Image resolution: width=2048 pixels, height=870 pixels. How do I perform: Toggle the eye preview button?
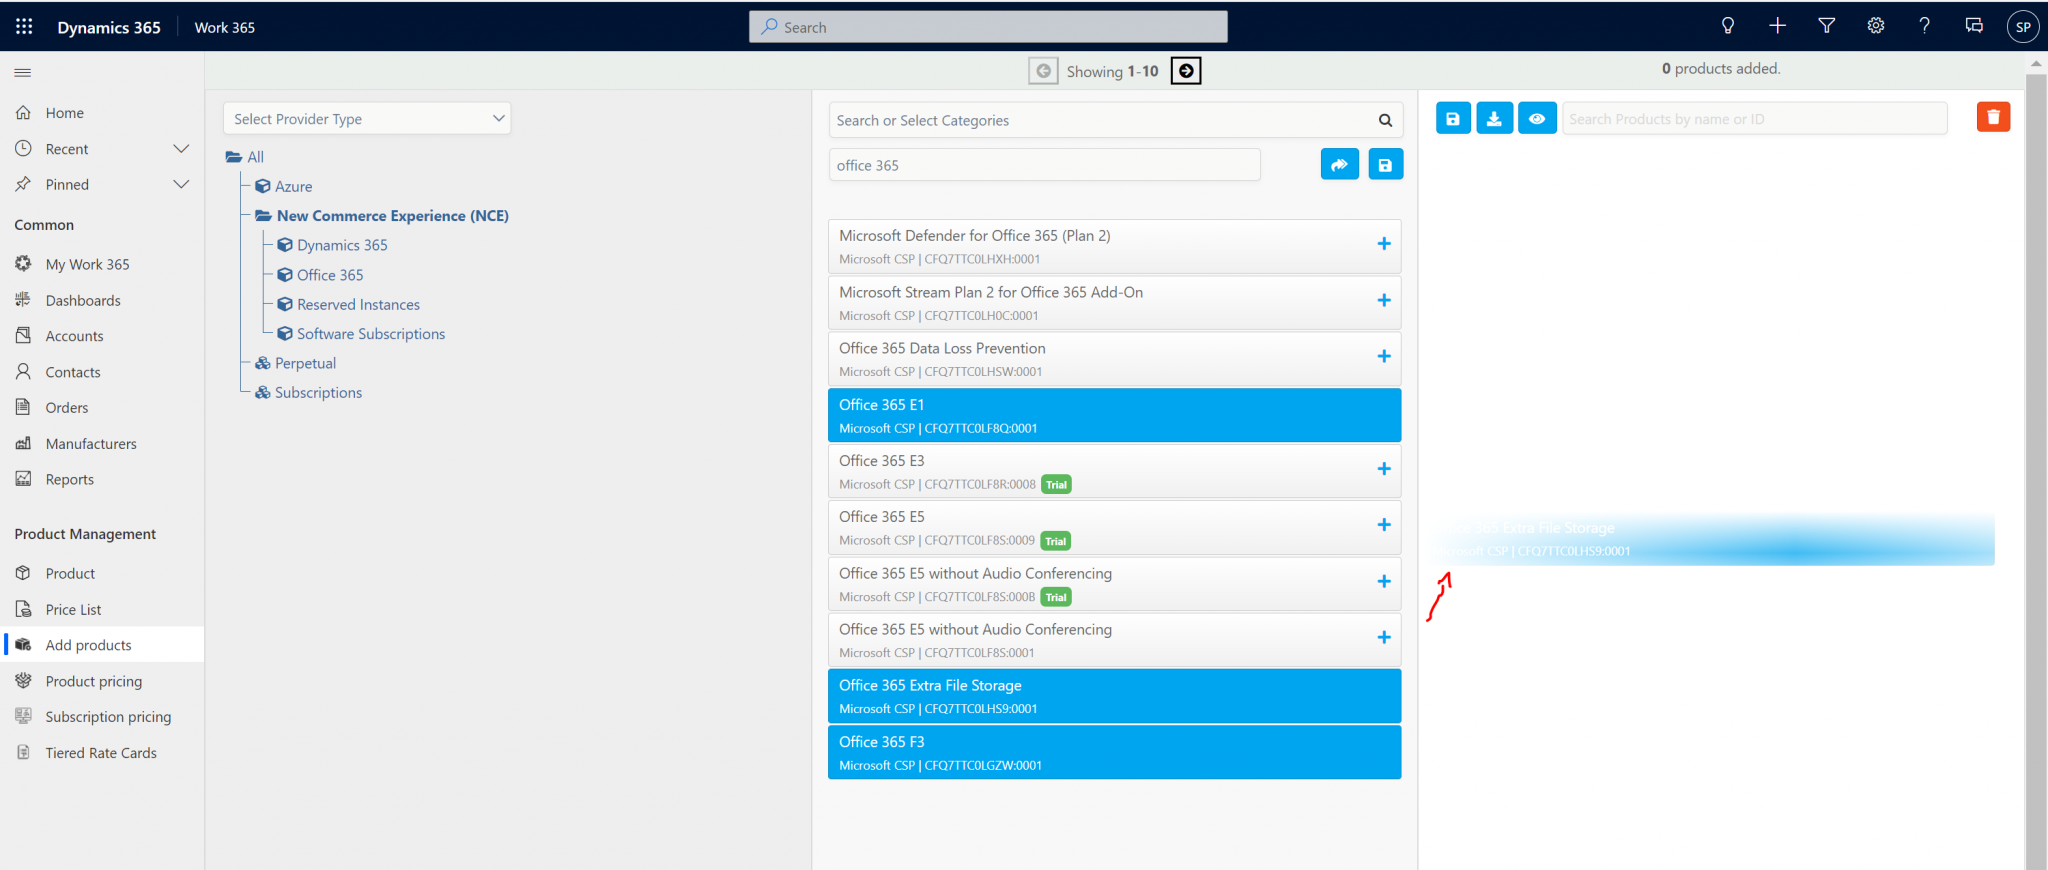pyautogui.click(x=1537, y=118)
